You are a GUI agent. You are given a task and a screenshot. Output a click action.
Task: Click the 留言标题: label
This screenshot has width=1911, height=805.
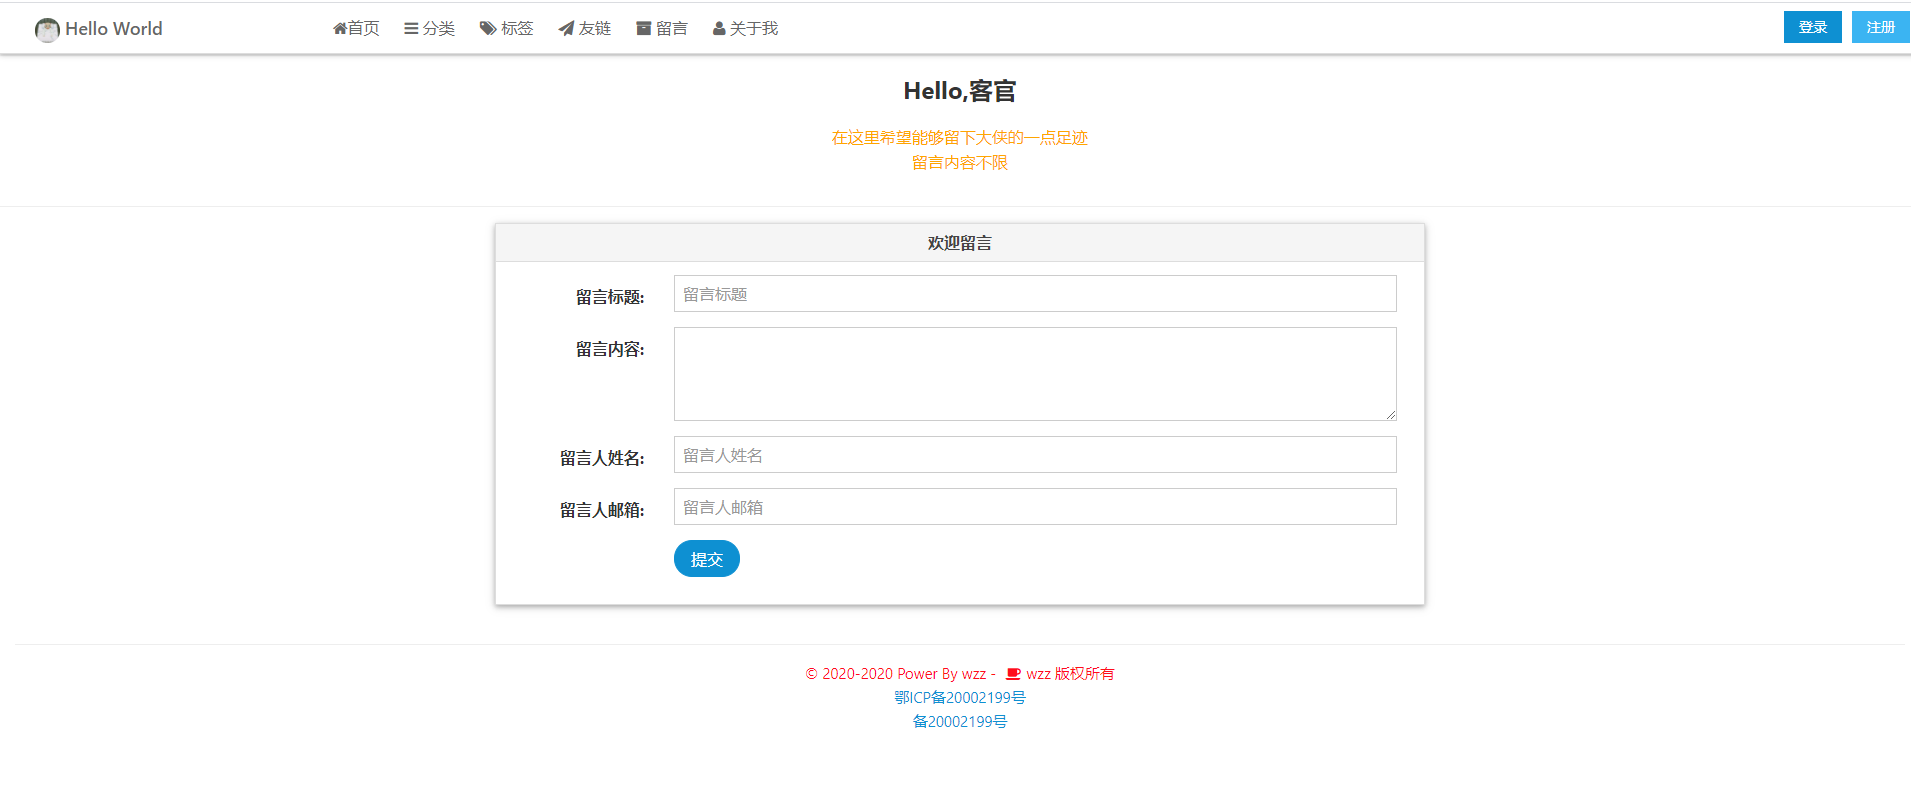pos(610,297)
